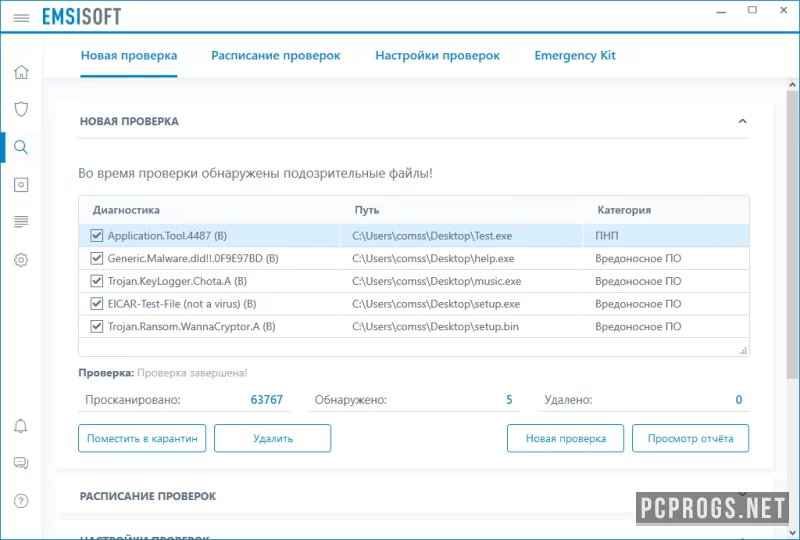Toggle Trojan.Ransom.WannaCryptor.A checkbox
800x540 pixels.
96,326
